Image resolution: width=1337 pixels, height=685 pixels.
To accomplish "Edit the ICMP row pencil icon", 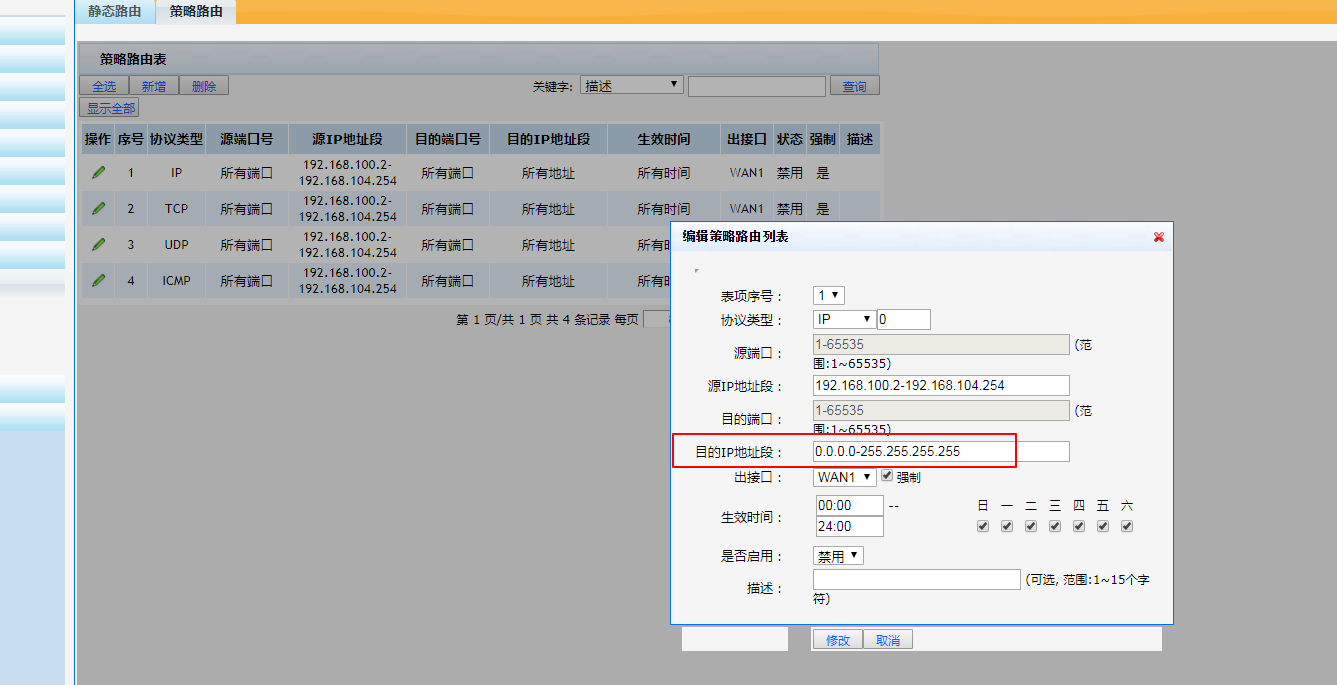I will tap(98, 280).
